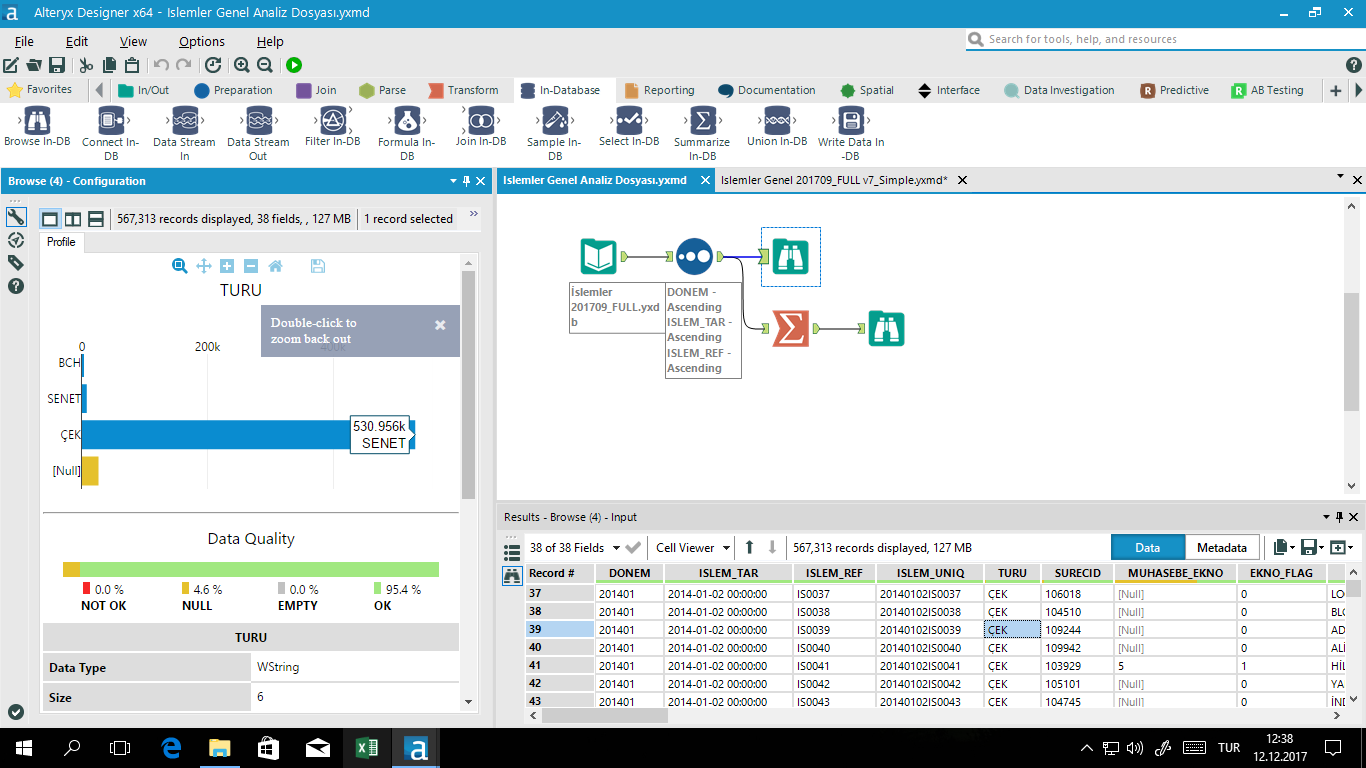Run the workflow with the green play button
Screen dimensions: 1366x768
coord(293,63)
